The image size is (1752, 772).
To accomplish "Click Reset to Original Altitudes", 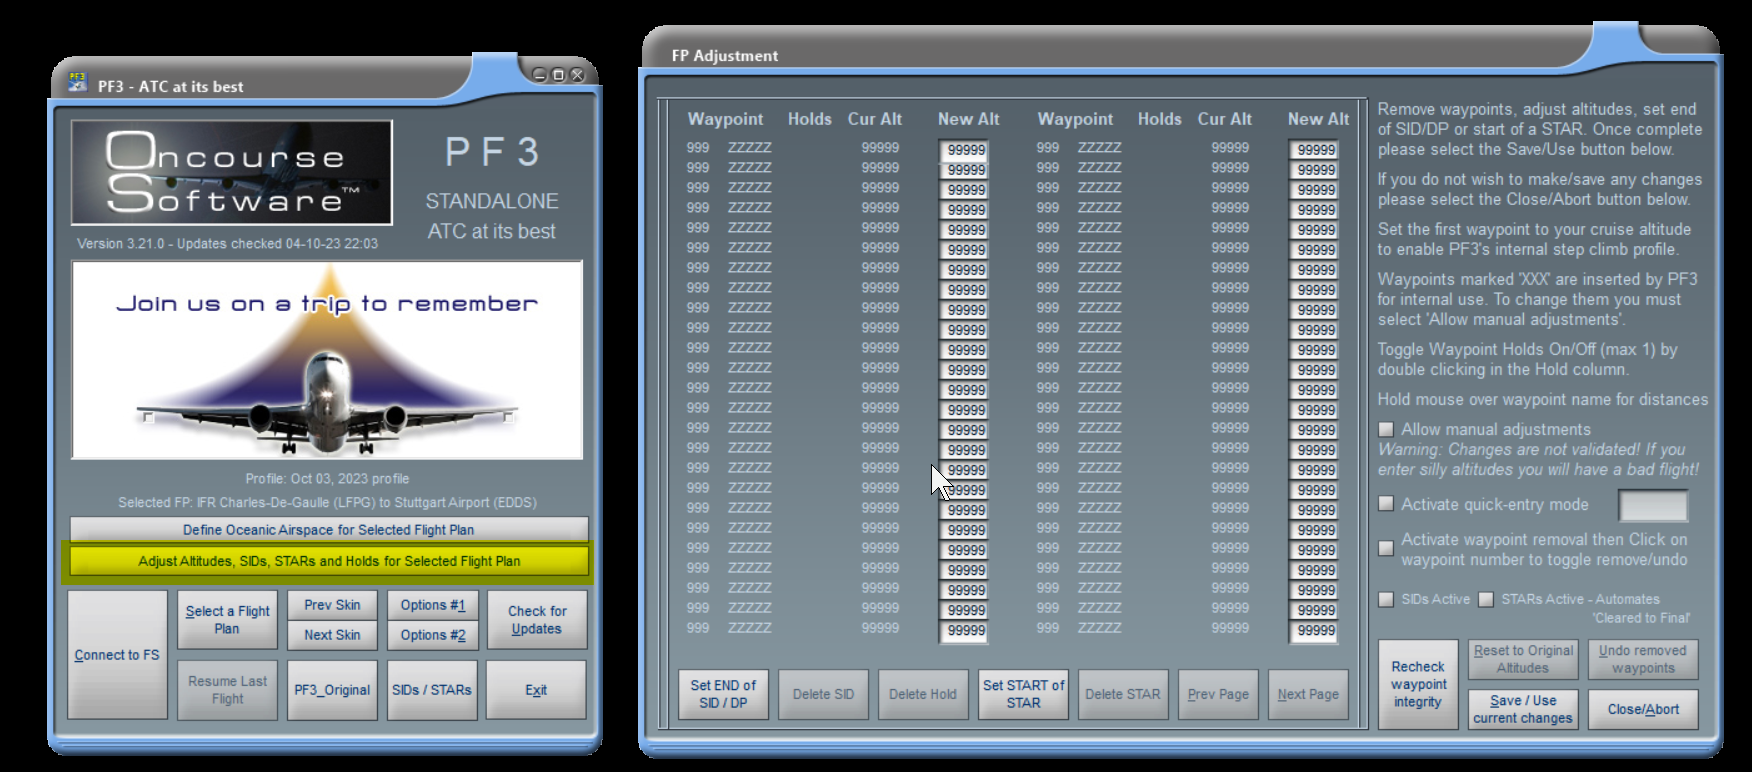I will pyautogui.click(x=1523, y=659).
